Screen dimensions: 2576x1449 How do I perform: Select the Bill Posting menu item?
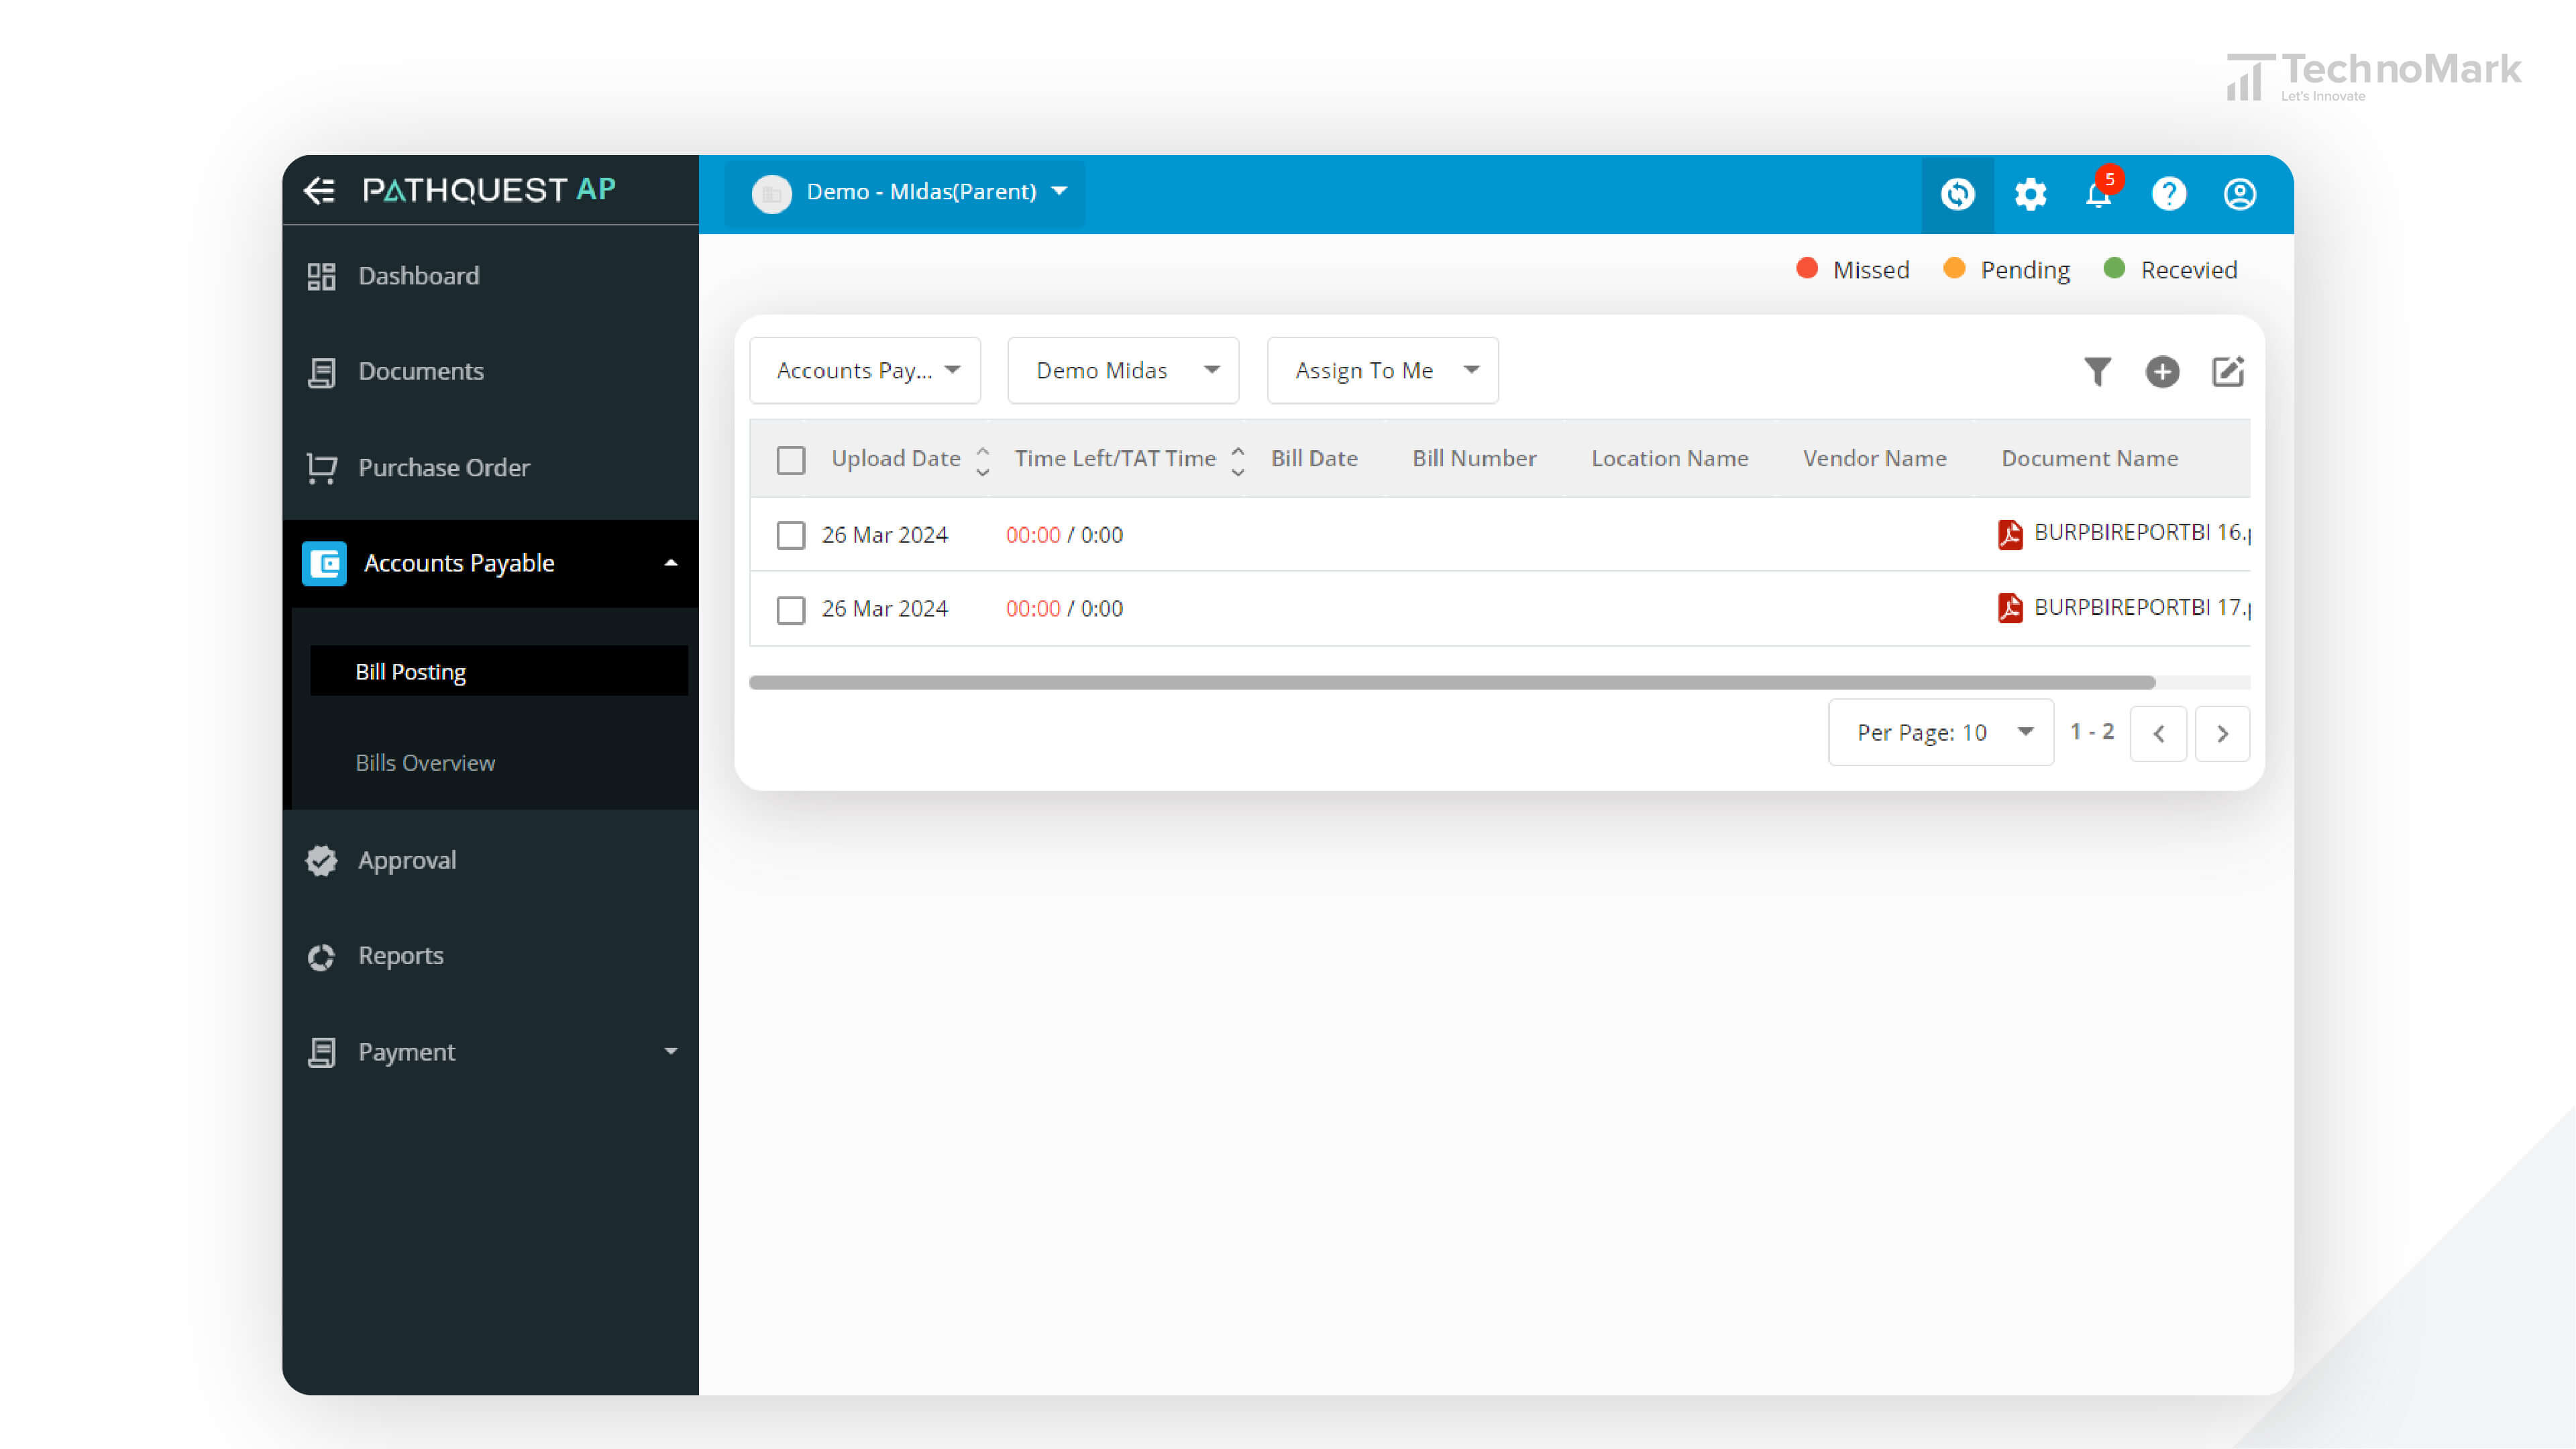point(409,671)
